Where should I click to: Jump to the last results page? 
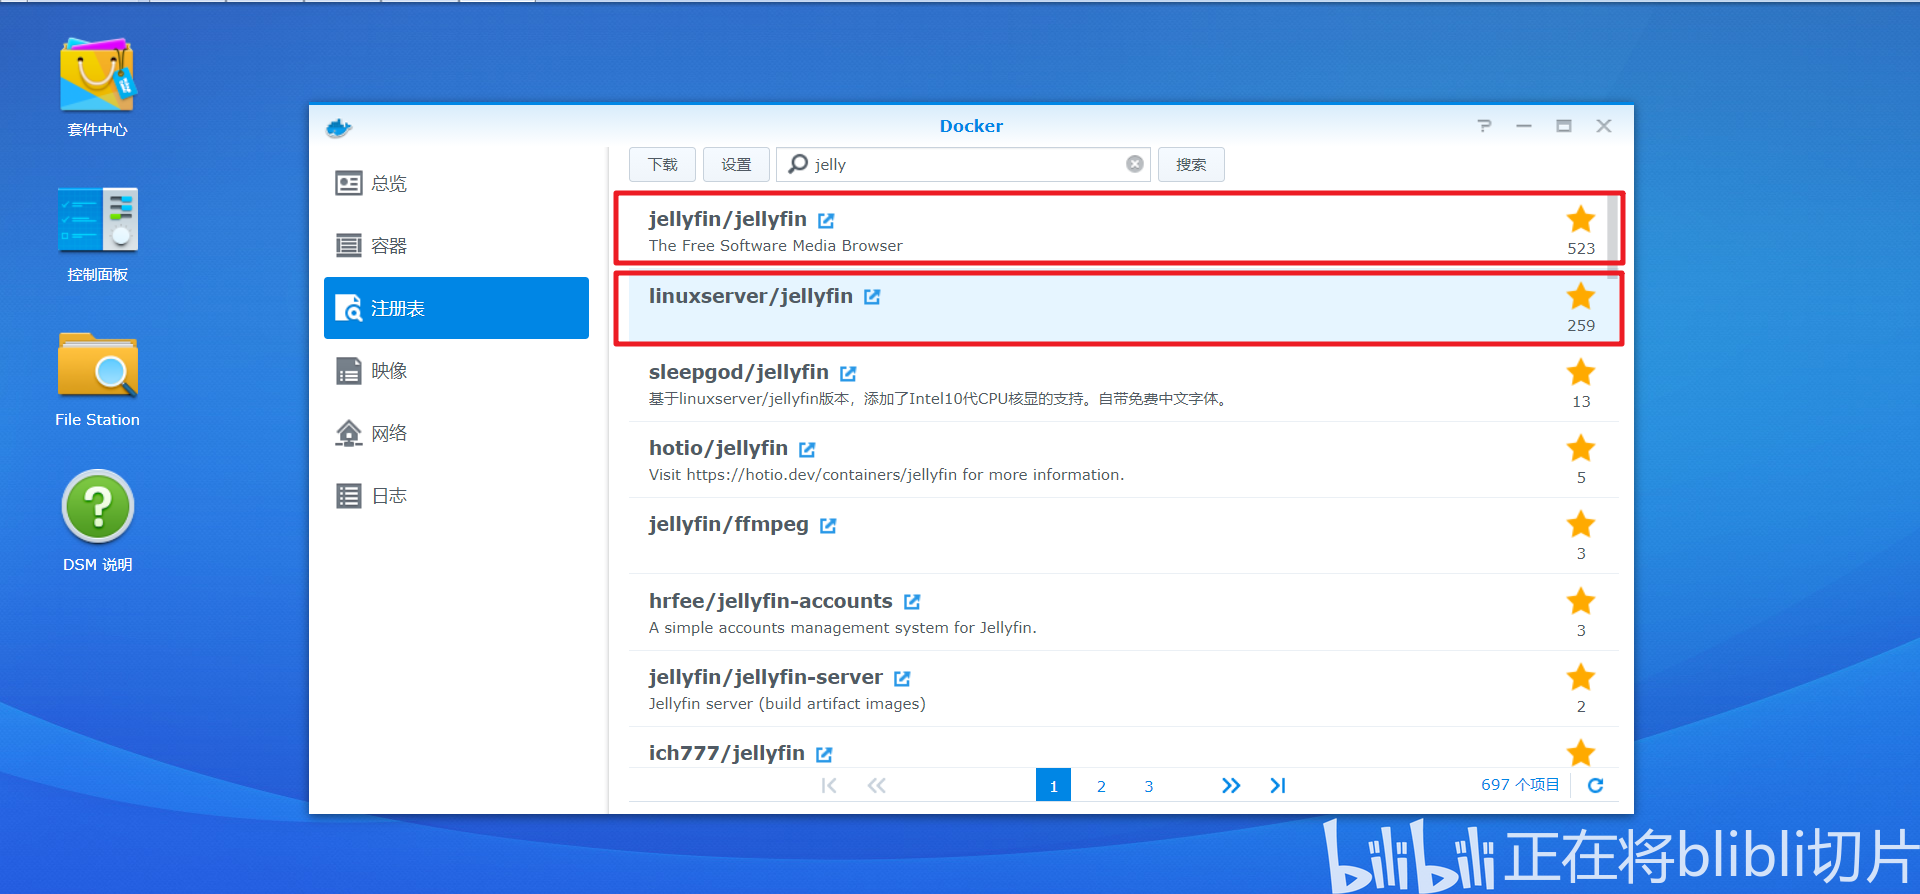tap(1278, 785)
